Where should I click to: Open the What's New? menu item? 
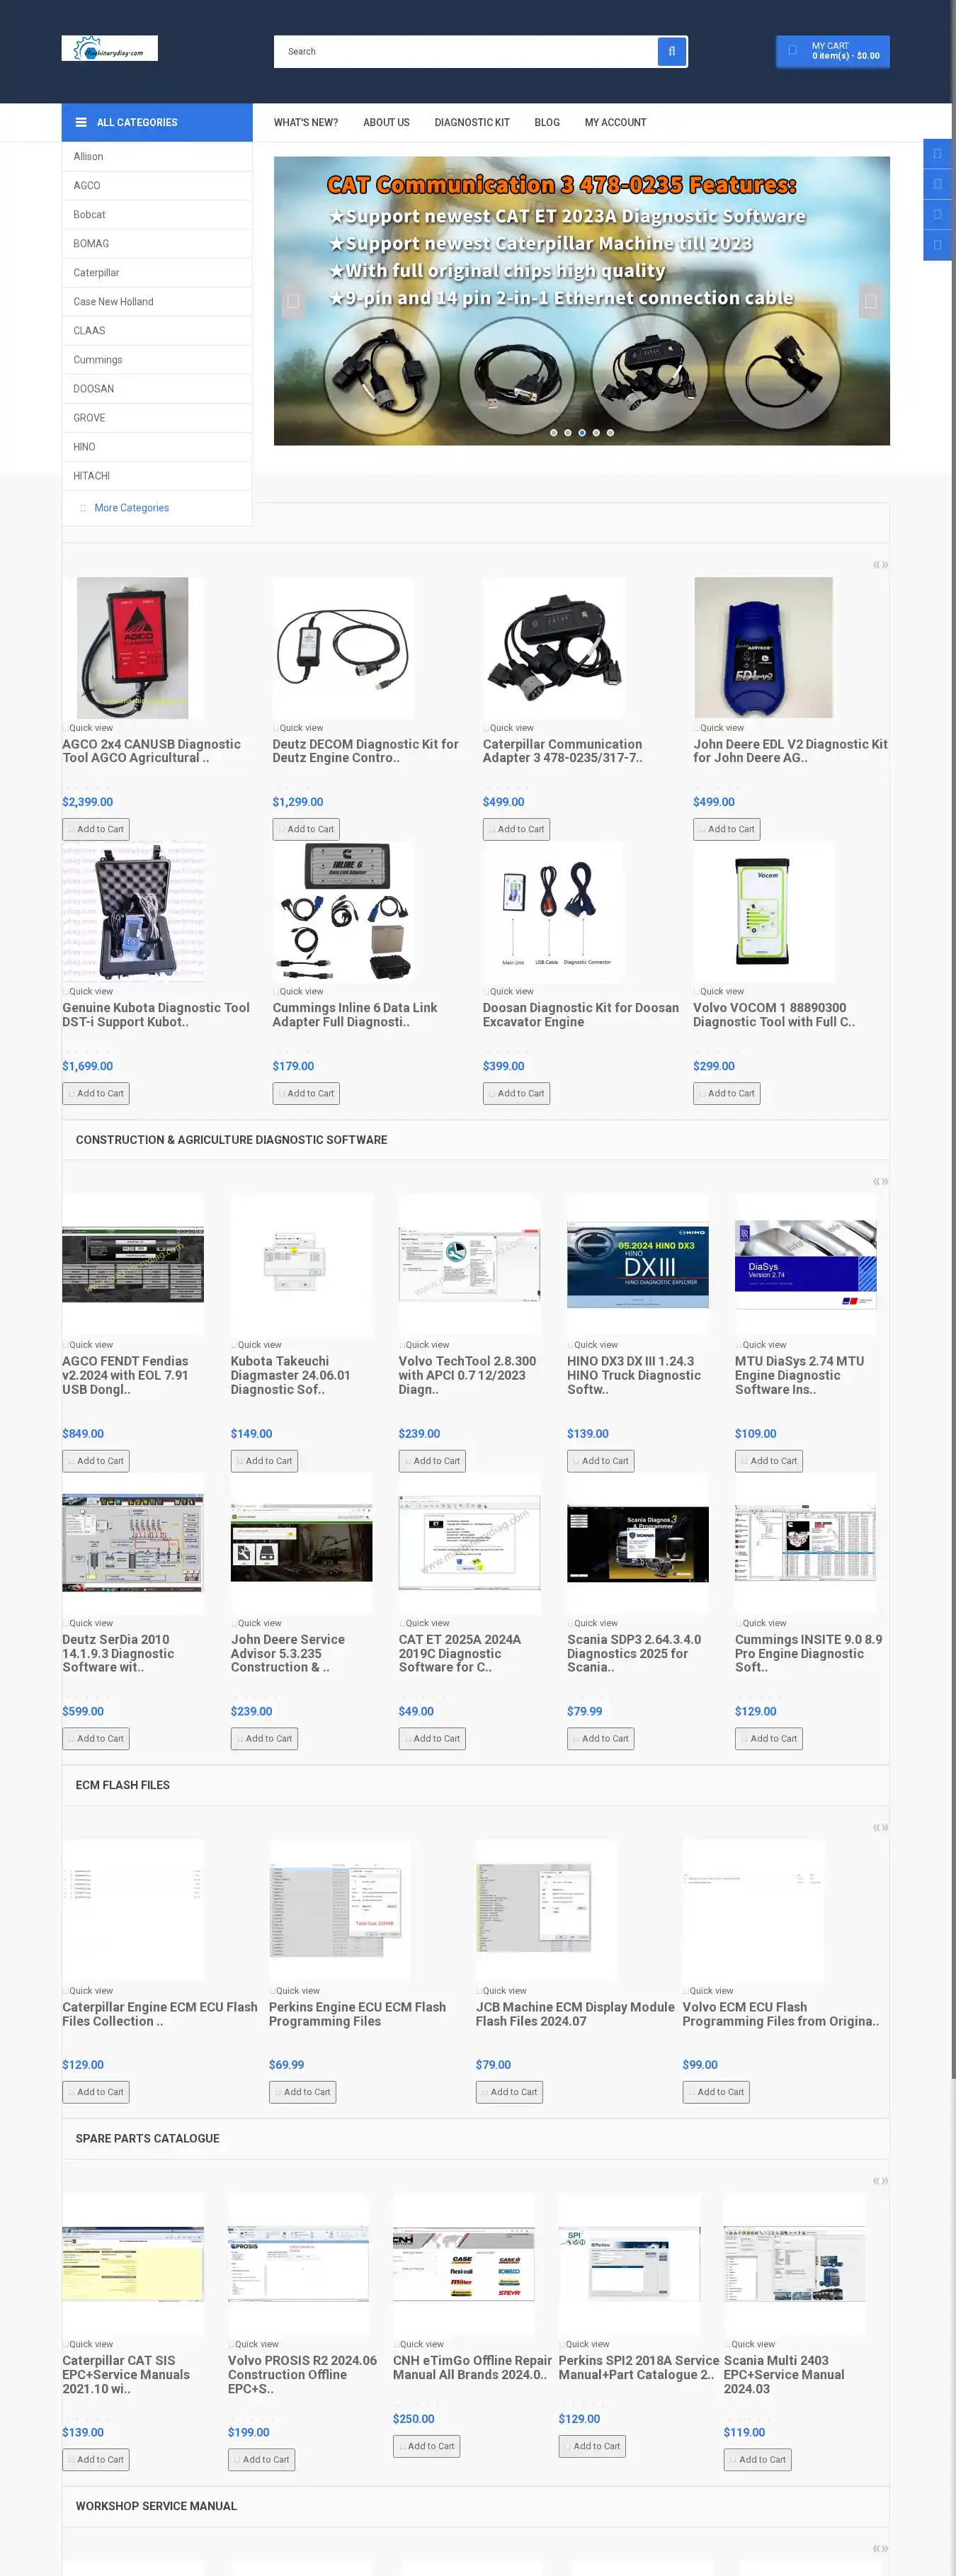(306, 122)
